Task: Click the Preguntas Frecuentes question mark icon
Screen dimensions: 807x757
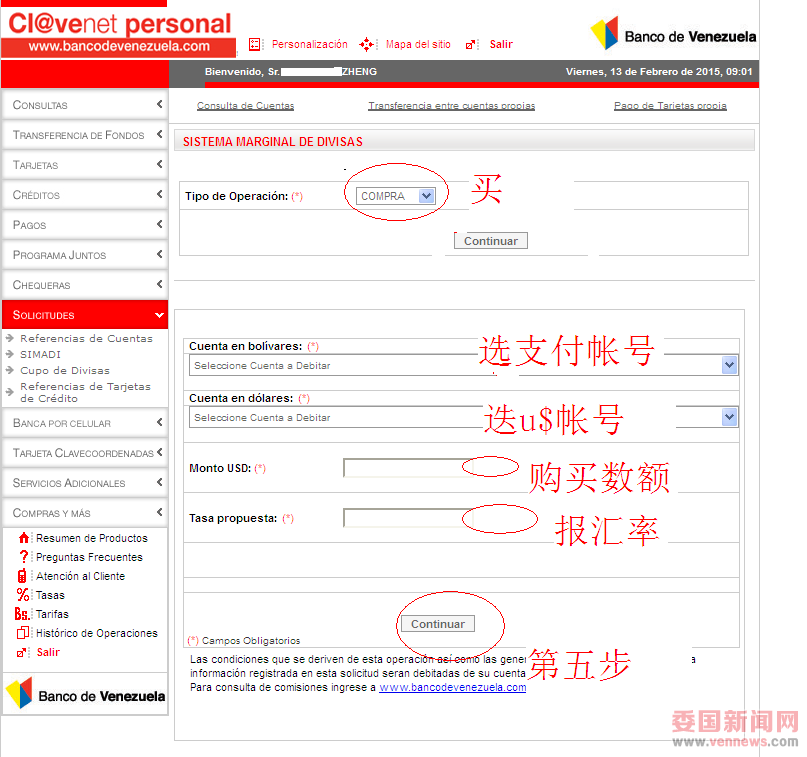Action: tap(23, 557)
